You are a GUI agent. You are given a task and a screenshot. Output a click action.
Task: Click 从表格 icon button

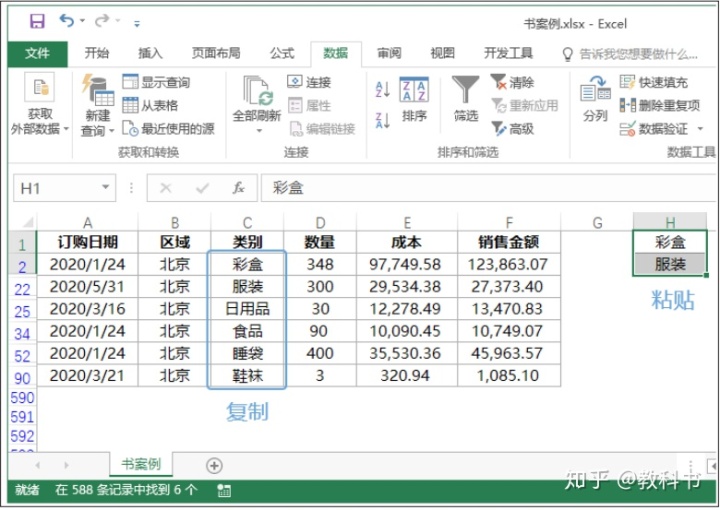point(150,106)
